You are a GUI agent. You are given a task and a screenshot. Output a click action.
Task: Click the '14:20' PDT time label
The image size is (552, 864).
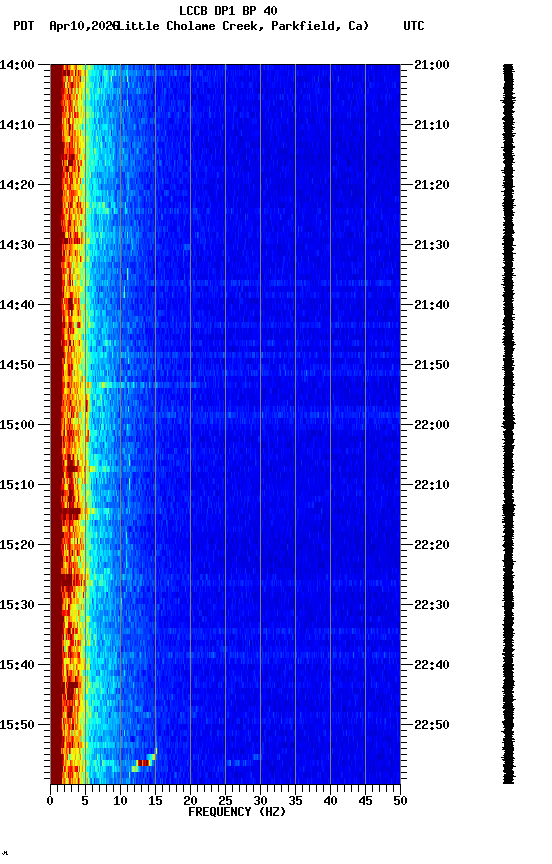[17, 185]
